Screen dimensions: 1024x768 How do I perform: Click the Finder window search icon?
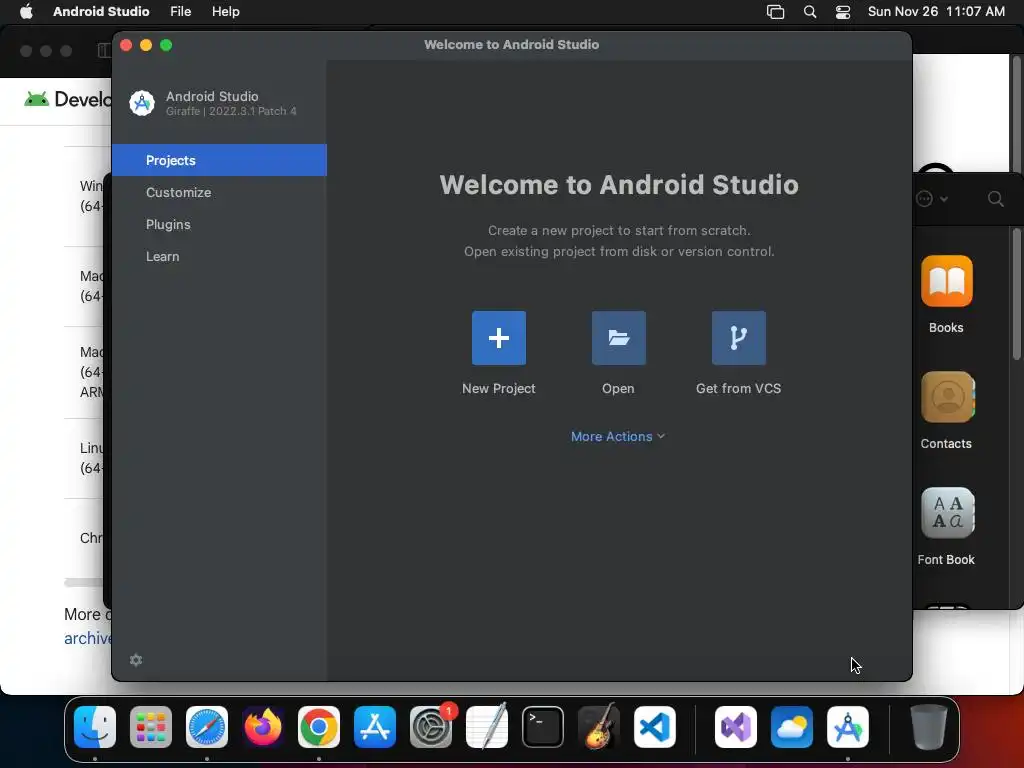coord(995,199)
